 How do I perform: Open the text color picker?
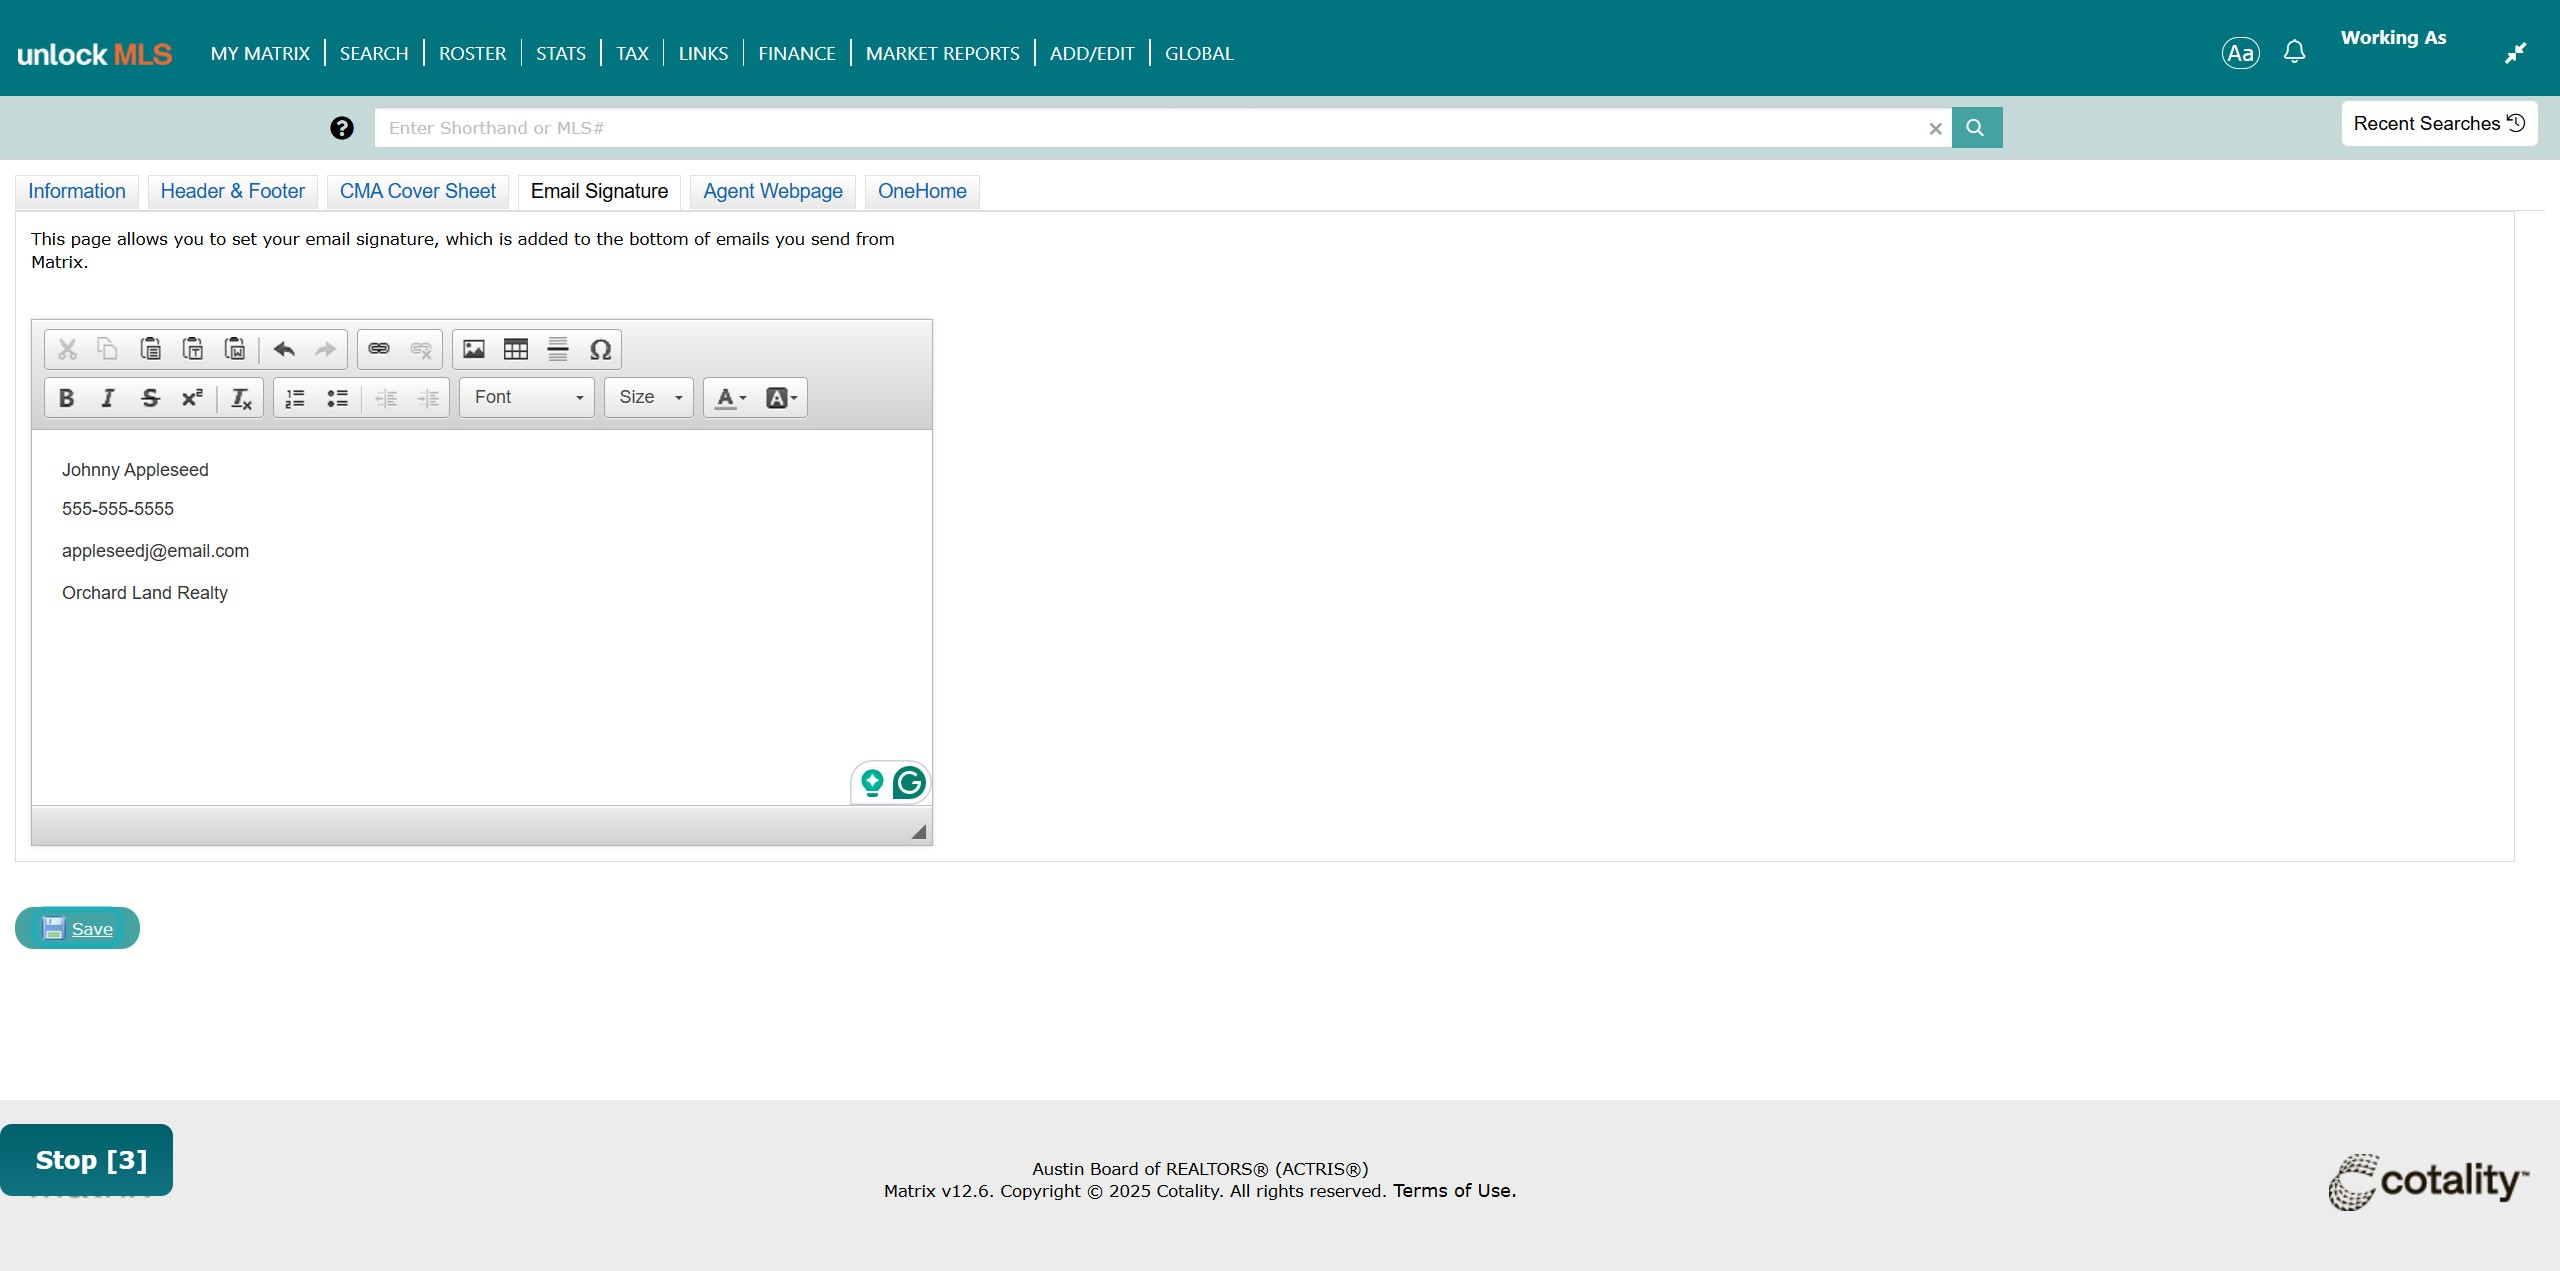pos(731,398)
